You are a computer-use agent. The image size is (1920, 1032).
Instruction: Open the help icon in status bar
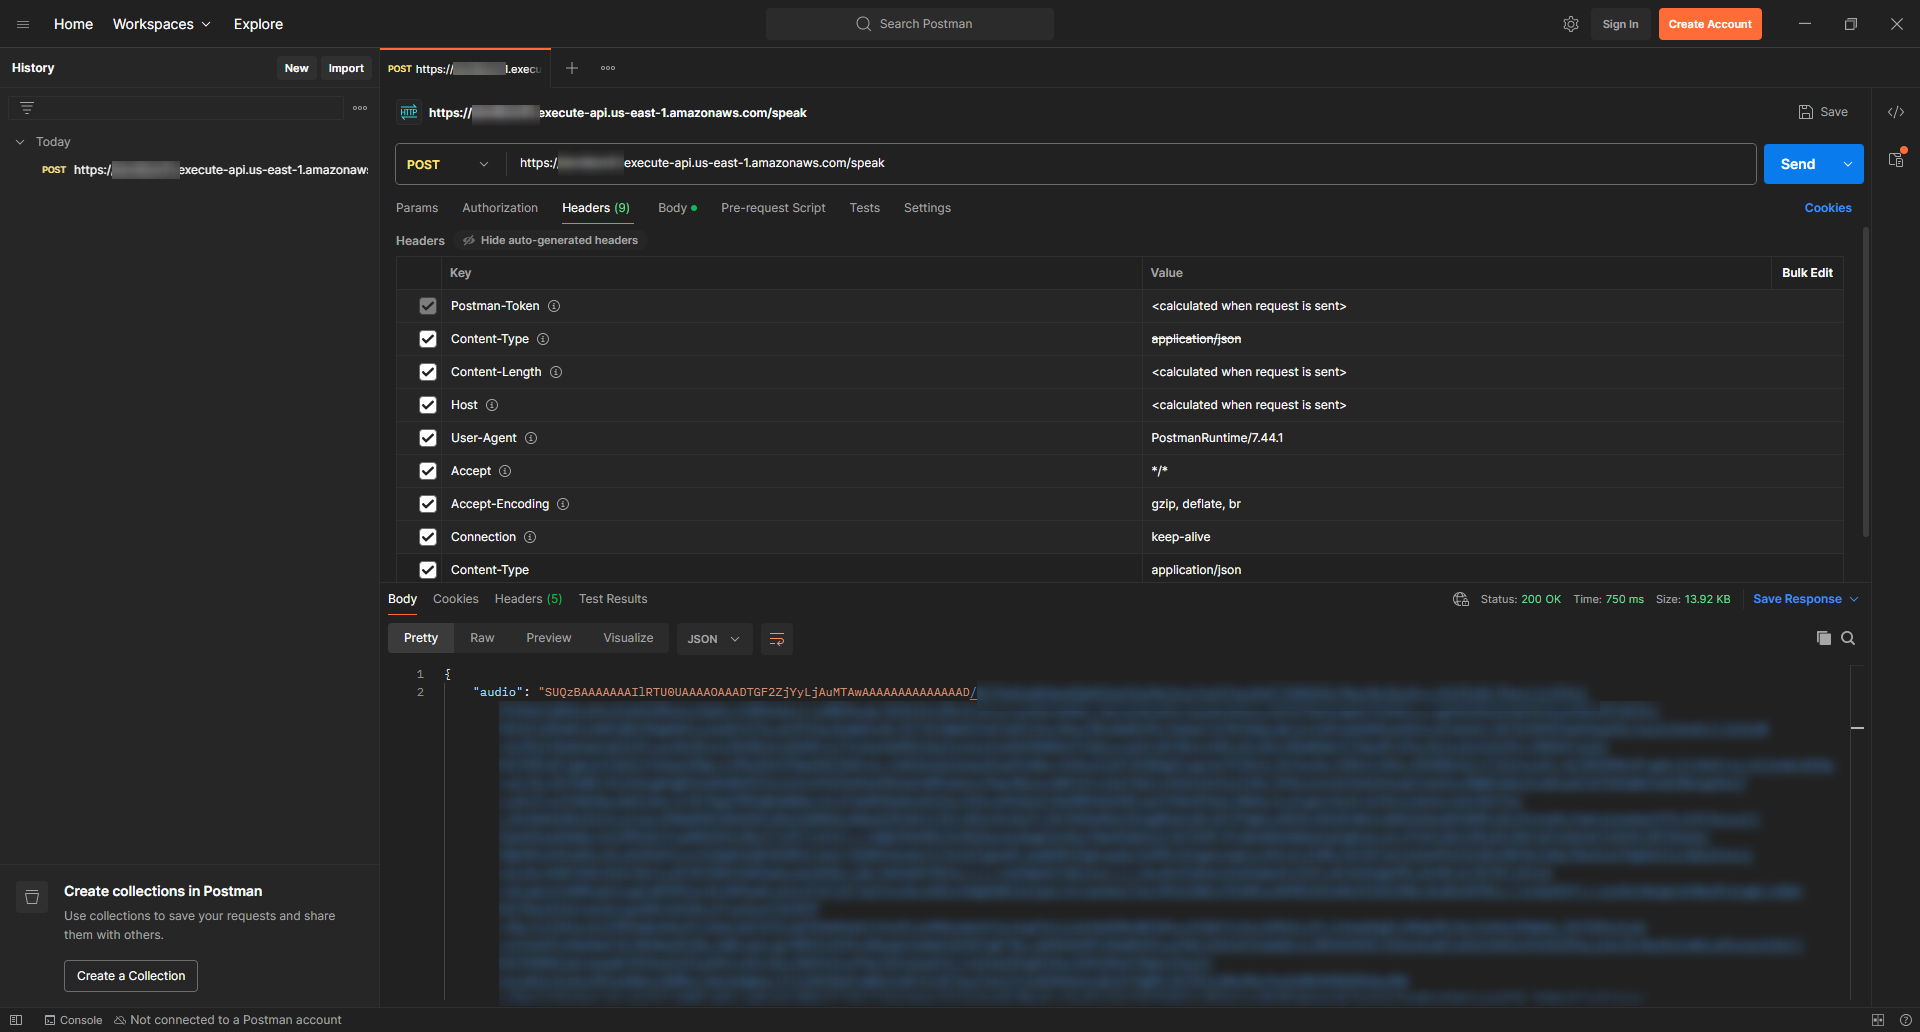coord(1905,1020)
